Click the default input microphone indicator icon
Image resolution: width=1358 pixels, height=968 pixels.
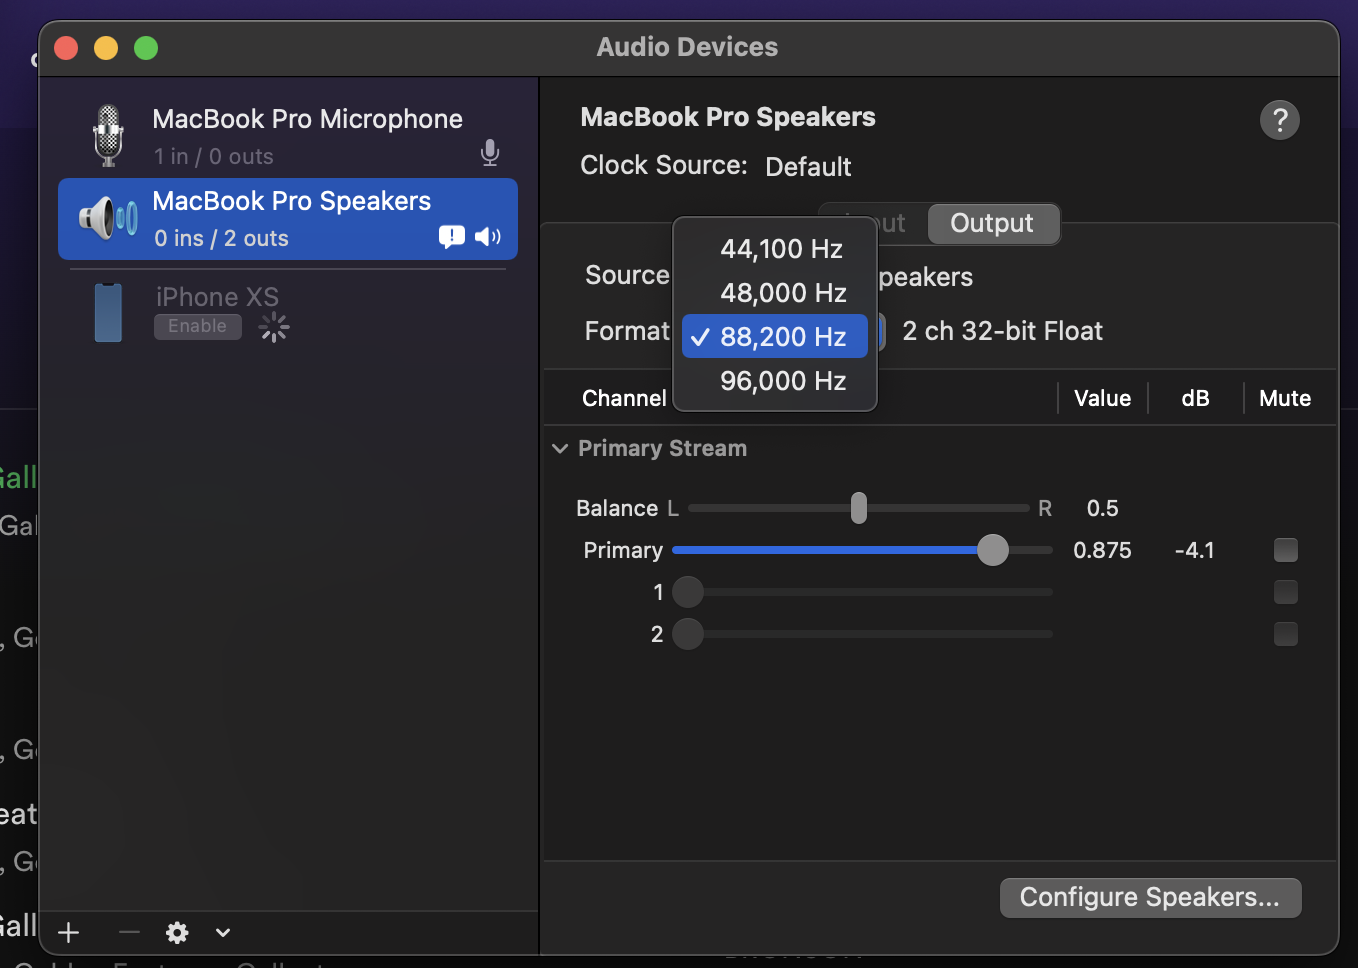489,153
